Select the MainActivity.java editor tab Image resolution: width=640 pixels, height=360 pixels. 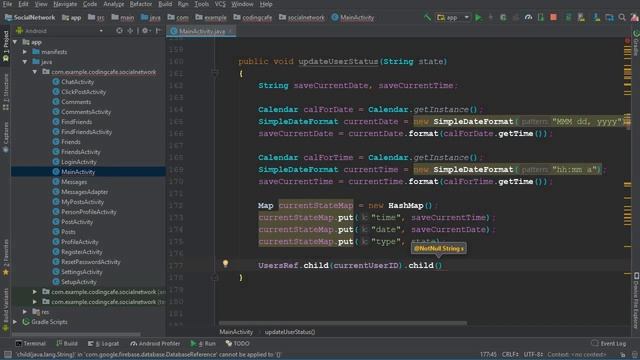pyautogui.click(x=201, y=31)
